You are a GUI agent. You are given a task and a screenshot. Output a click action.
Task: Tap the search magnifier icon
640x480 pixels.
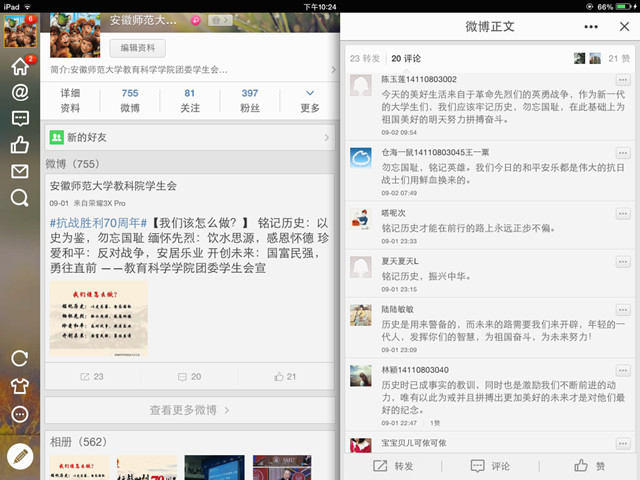pos(19,198)
